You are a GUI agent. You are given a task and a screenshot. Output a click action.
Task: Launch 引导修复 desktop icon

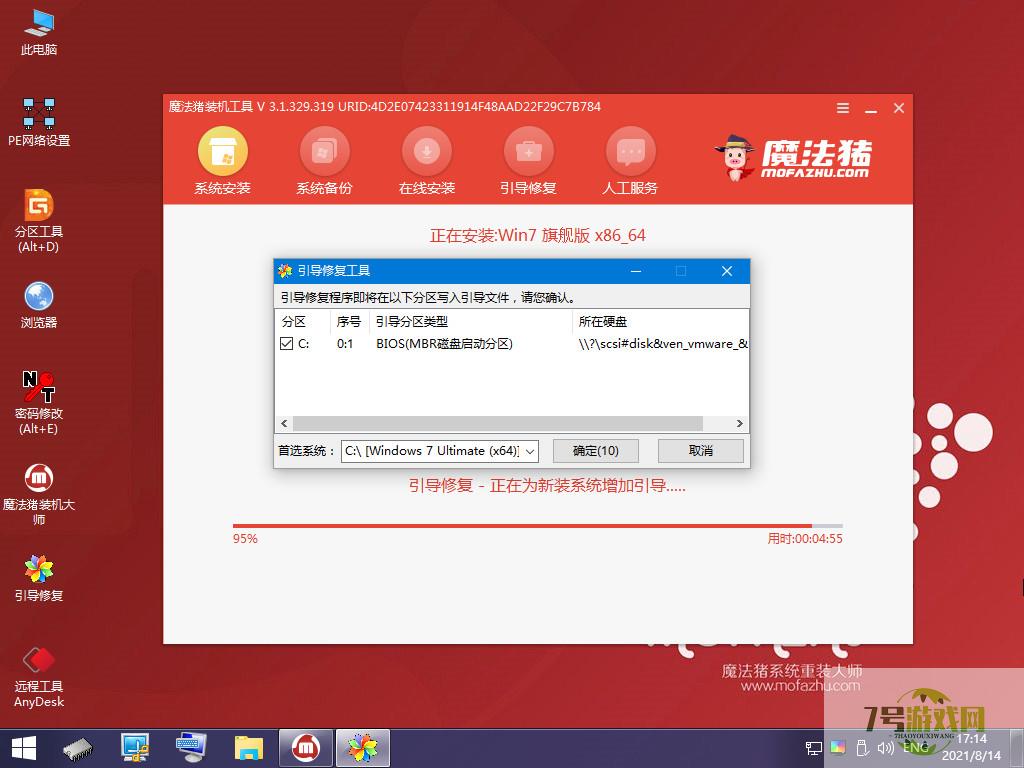[x=39, y=578]
